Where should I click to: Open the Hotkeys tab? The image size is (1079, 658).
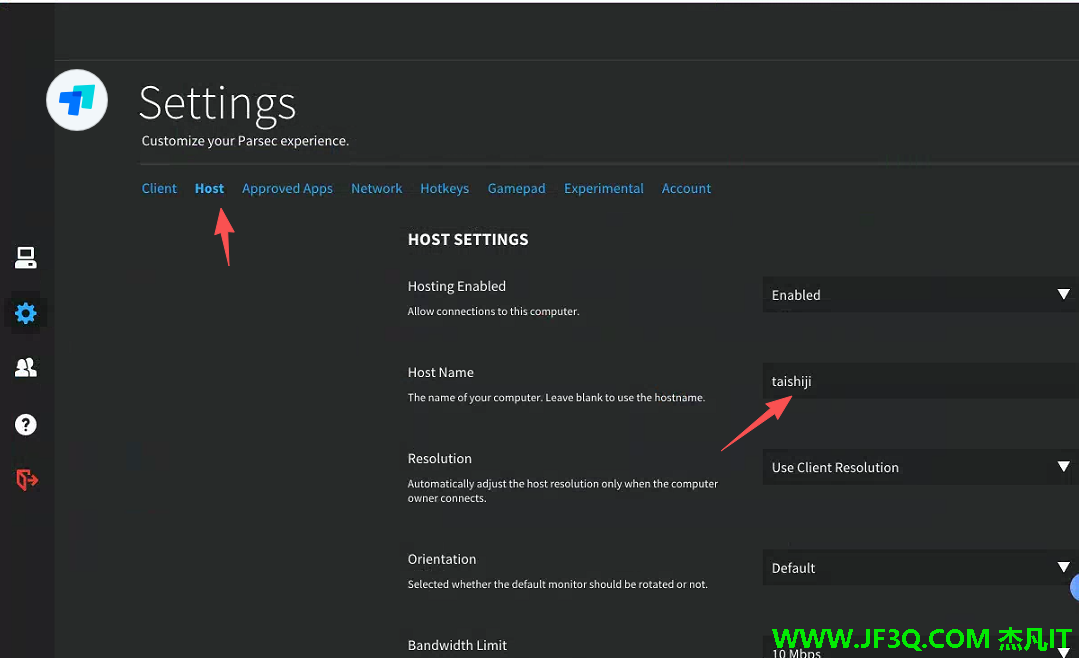click(x=444, y=188)
